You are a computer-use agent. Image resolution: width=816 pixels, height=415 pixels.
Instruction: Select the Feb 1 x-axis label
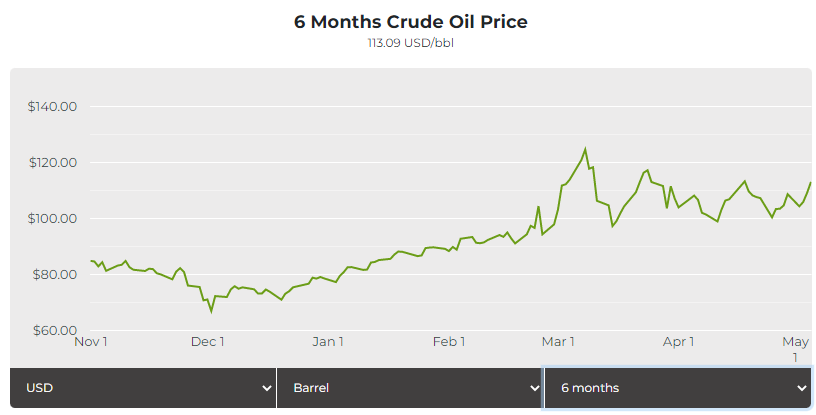click(449, 342)
